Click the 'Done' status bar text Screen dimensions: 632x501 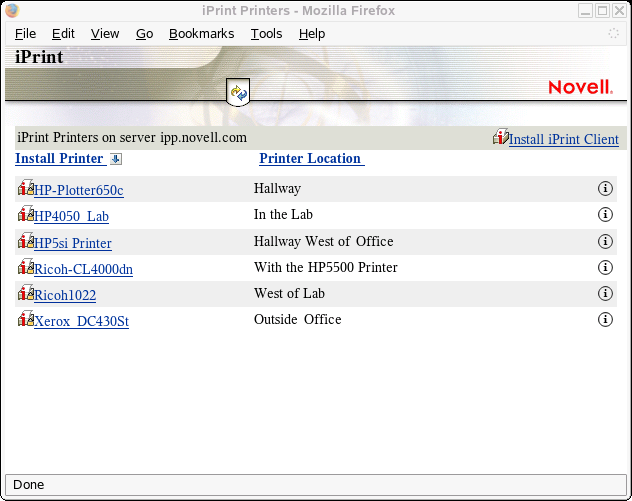29,484
